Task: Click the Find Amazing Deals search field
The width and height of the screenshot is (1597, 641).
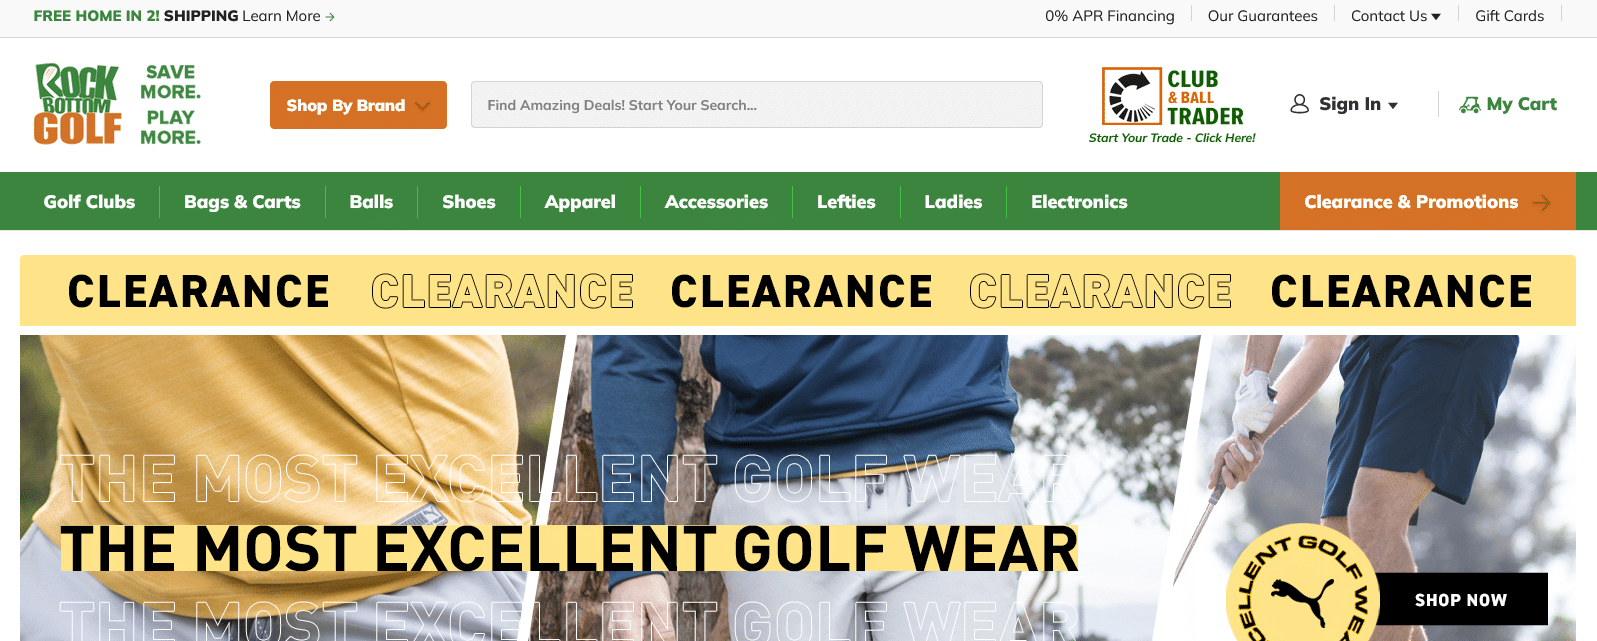Action: pyautogui.click(x=757, y=105)
